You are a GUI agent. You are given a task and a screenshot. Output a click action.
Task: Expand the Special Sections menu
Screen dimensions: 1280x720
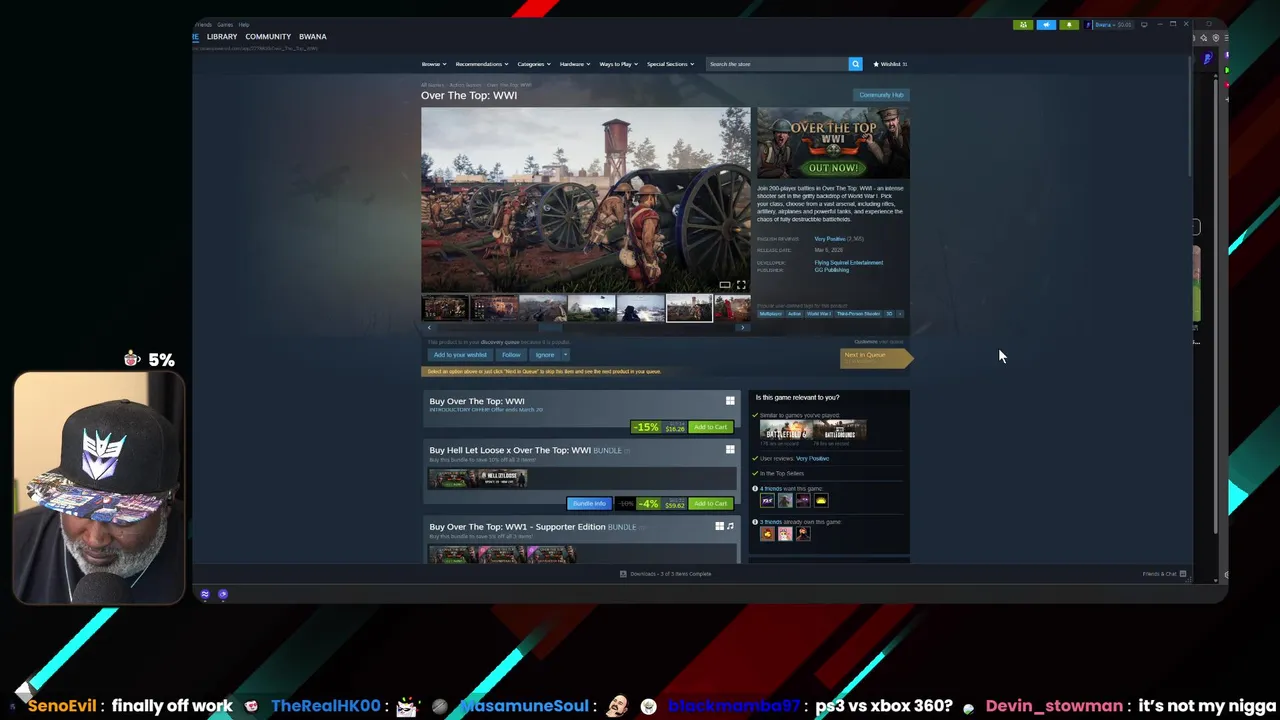[670, 64]
